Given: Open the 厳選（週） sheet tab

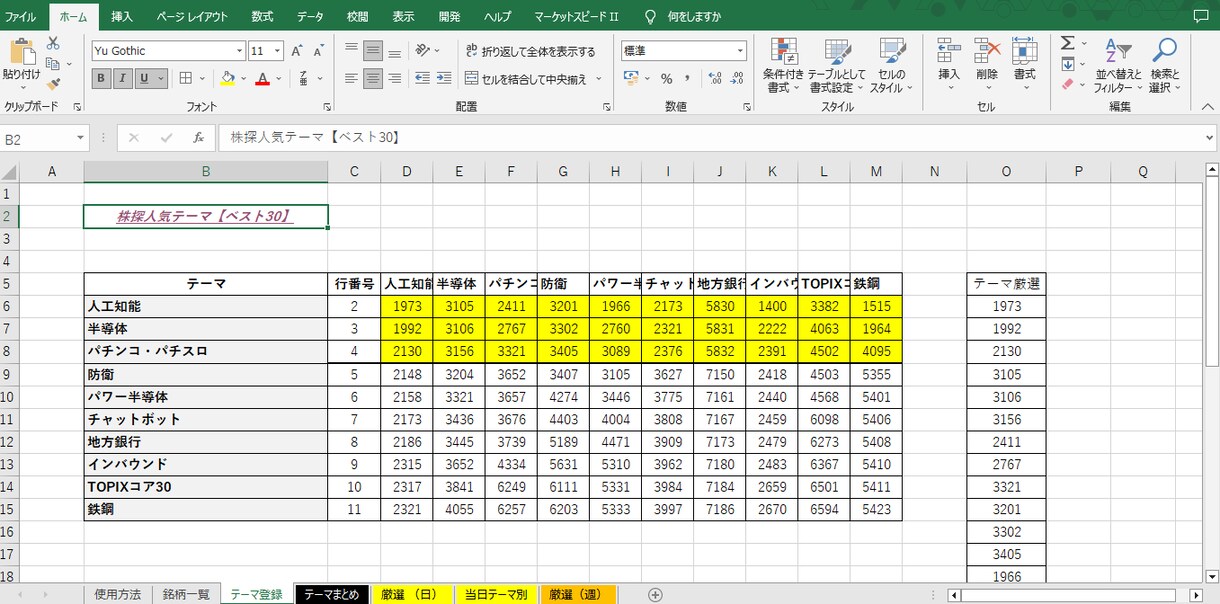Looking at the screenshot, I should 577,594.
